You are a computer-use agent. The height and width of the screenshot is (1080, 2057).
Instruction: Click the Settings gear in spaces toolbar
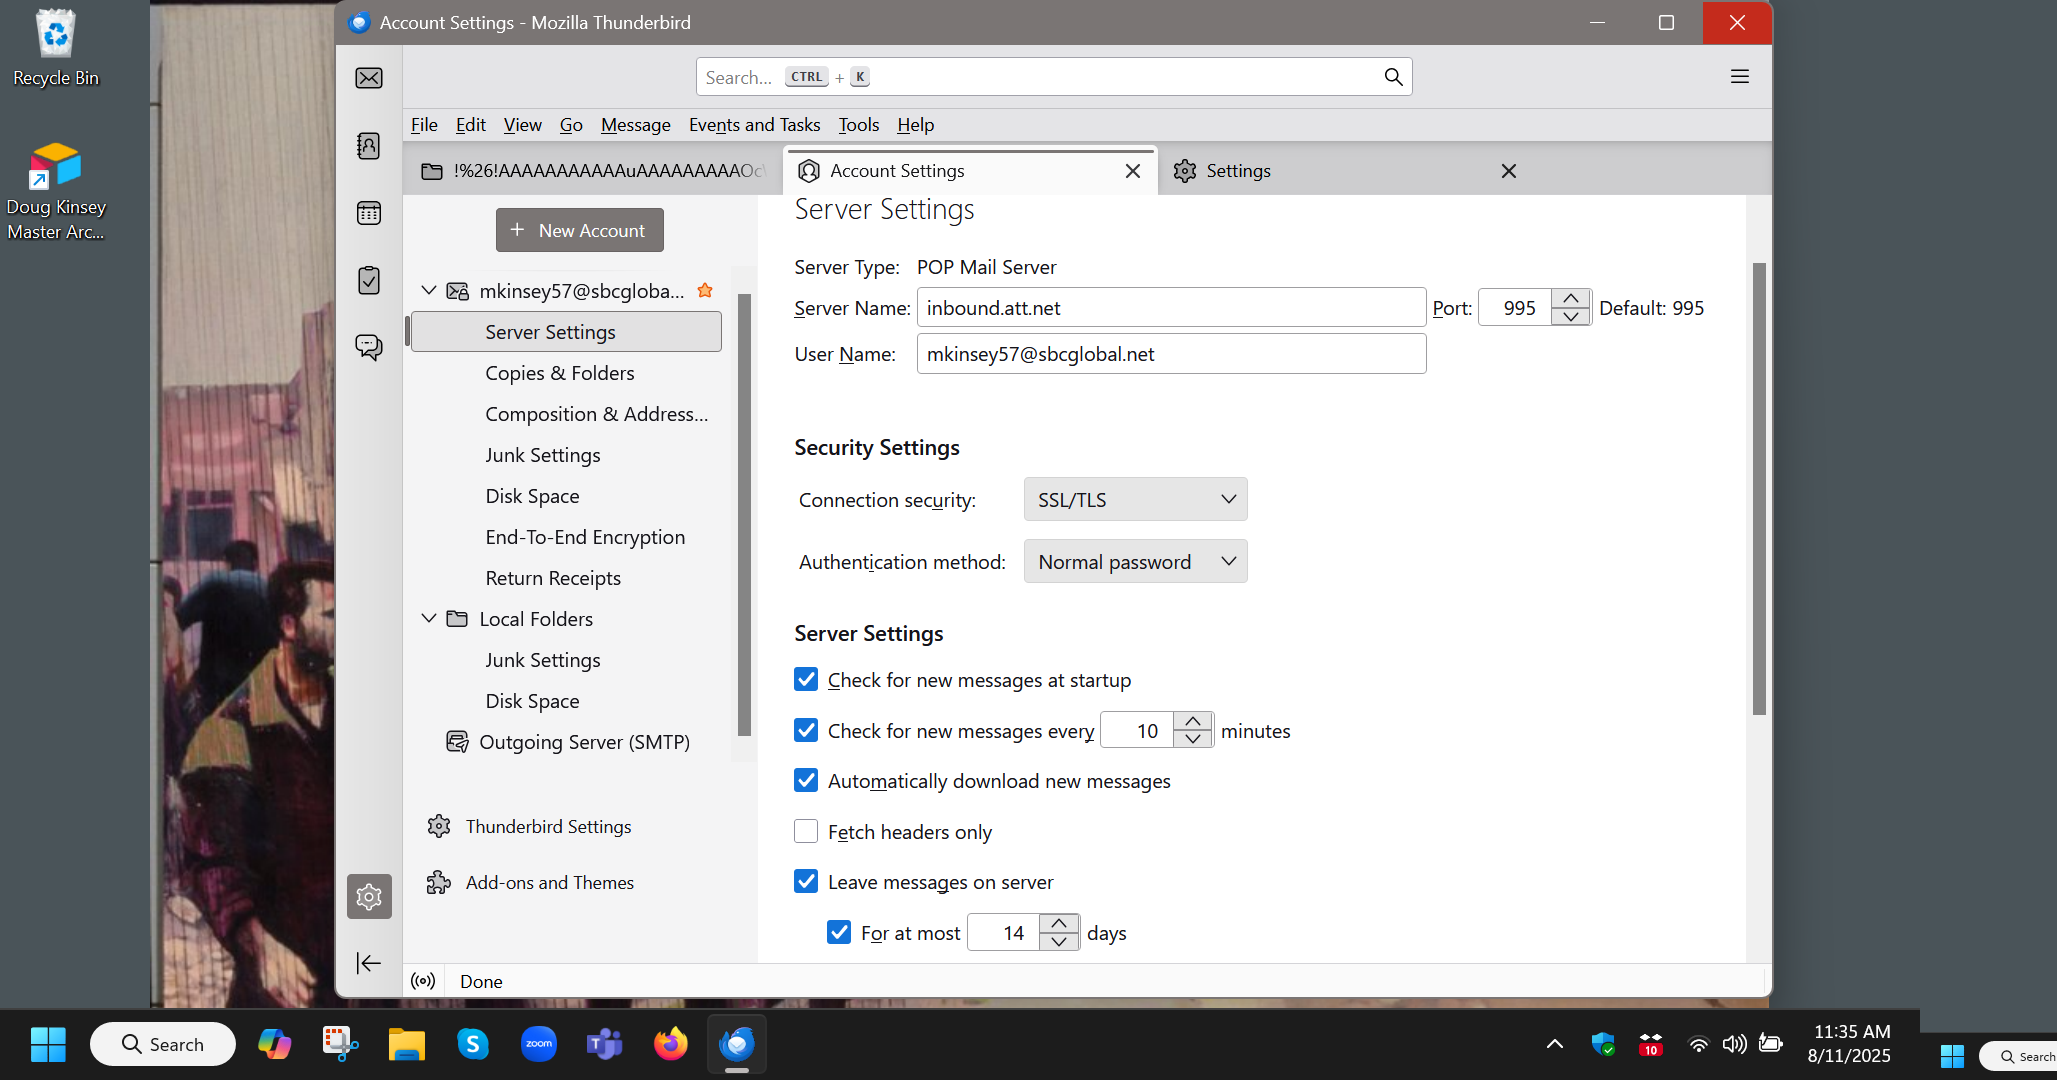369,896
